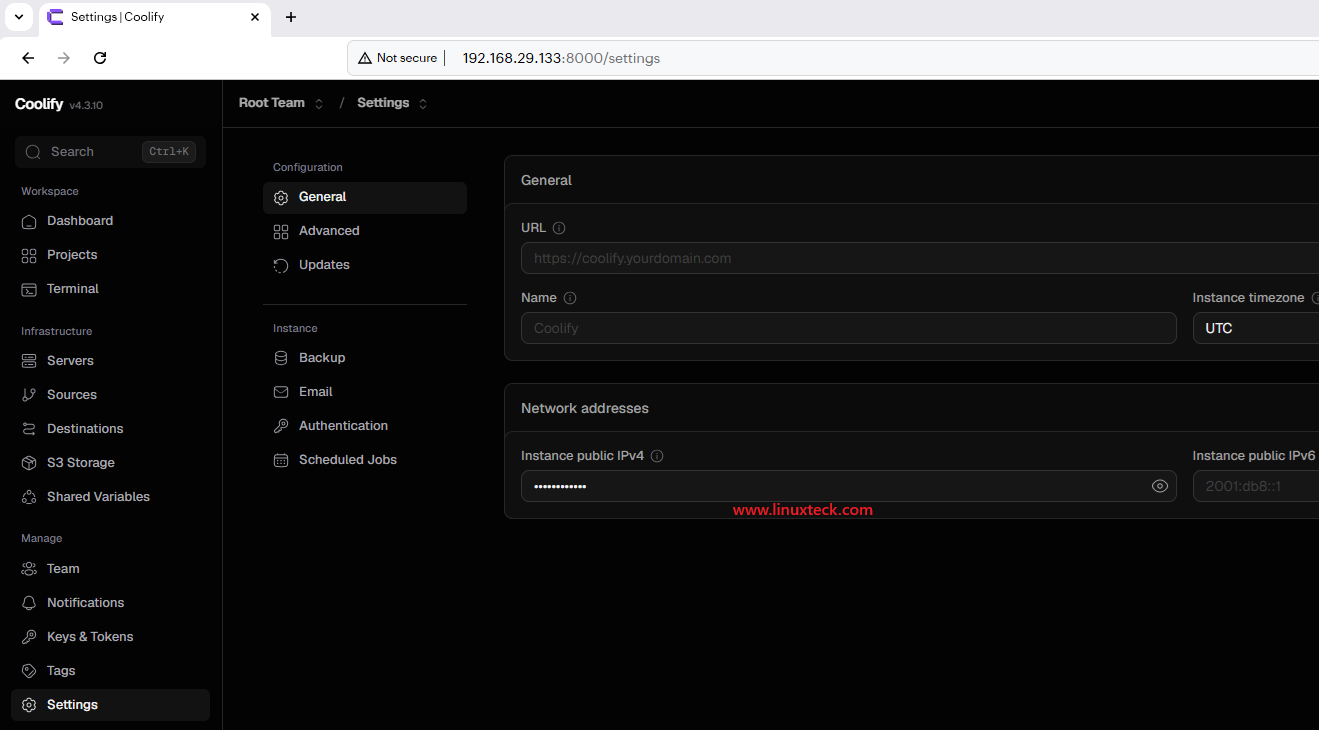The image size is (1319, 730).
Task: Click the Settings gear icon in sidebar
Action: tap(29, 705)
